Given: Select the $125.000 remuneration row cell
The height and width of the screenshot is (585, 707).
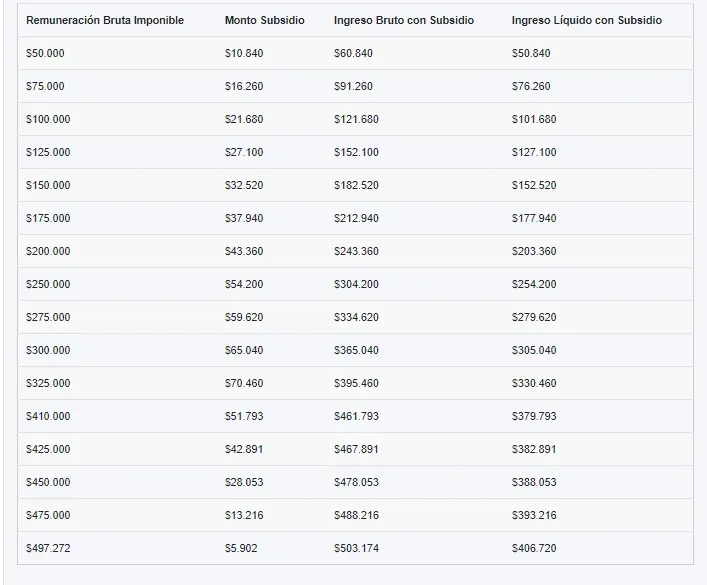Looking at the screenshot, I should click(x=48, y=152).
